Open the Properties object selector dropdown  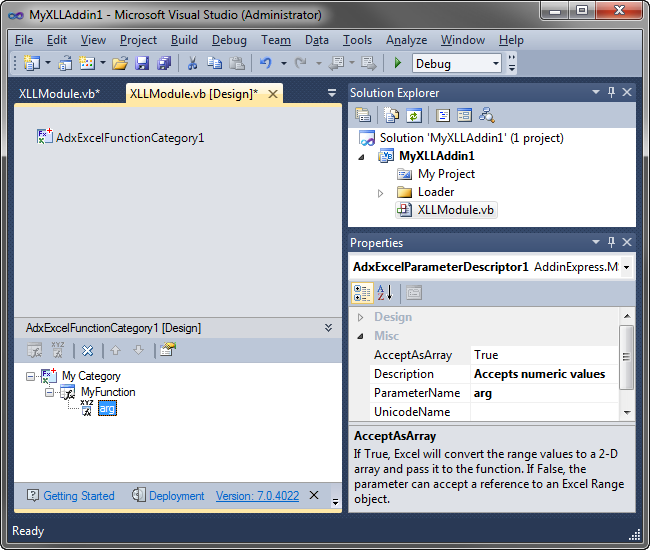[x=626, y=267]
